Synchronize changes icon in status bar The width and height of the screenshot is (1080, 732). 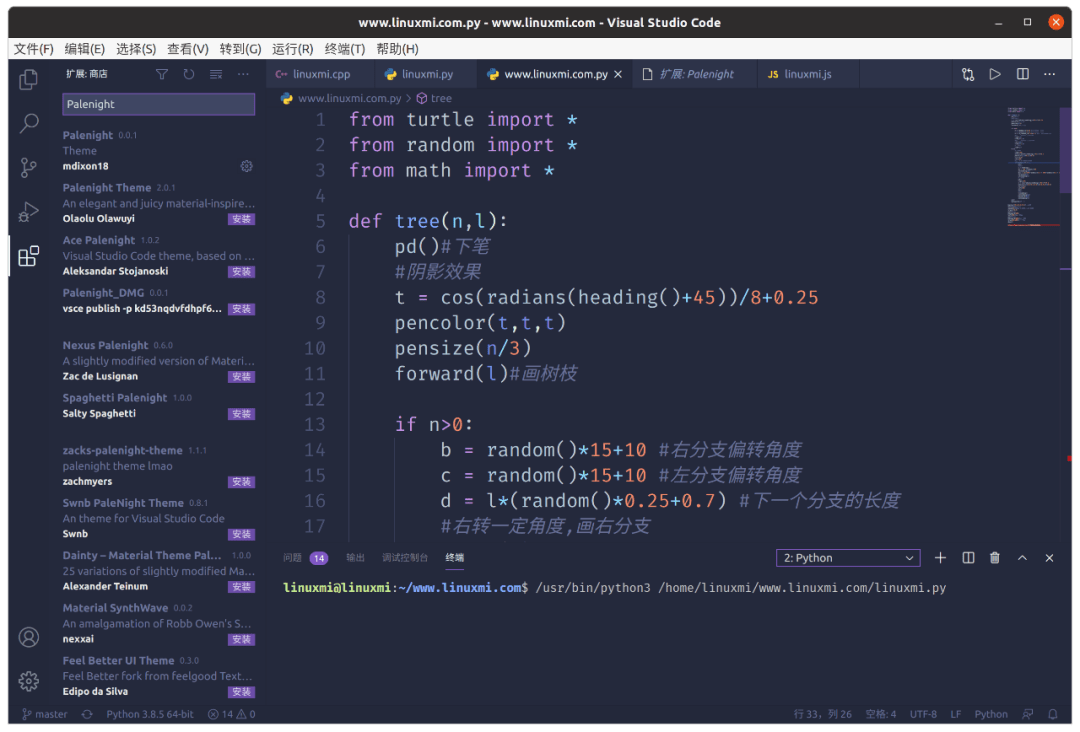[x=87, y=714]
